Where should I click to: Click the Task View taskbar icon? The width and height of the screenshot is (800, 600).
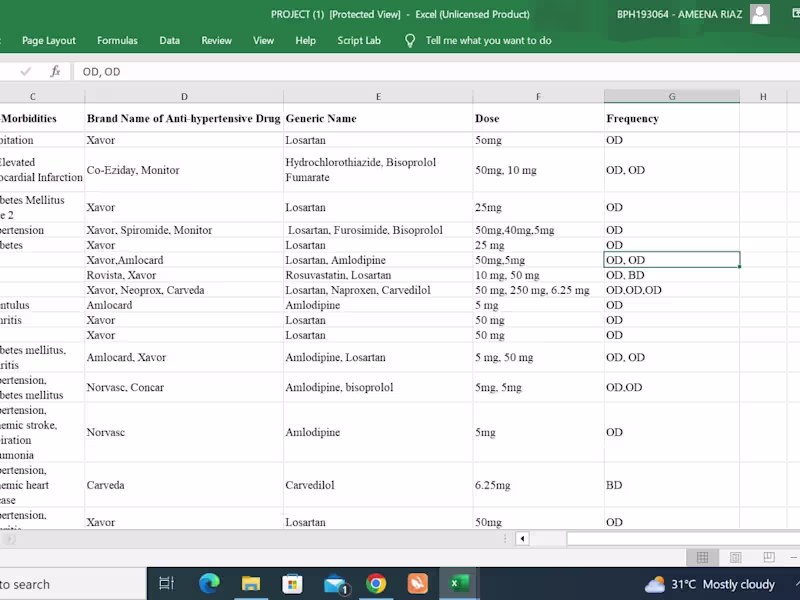tap(167, 584)
